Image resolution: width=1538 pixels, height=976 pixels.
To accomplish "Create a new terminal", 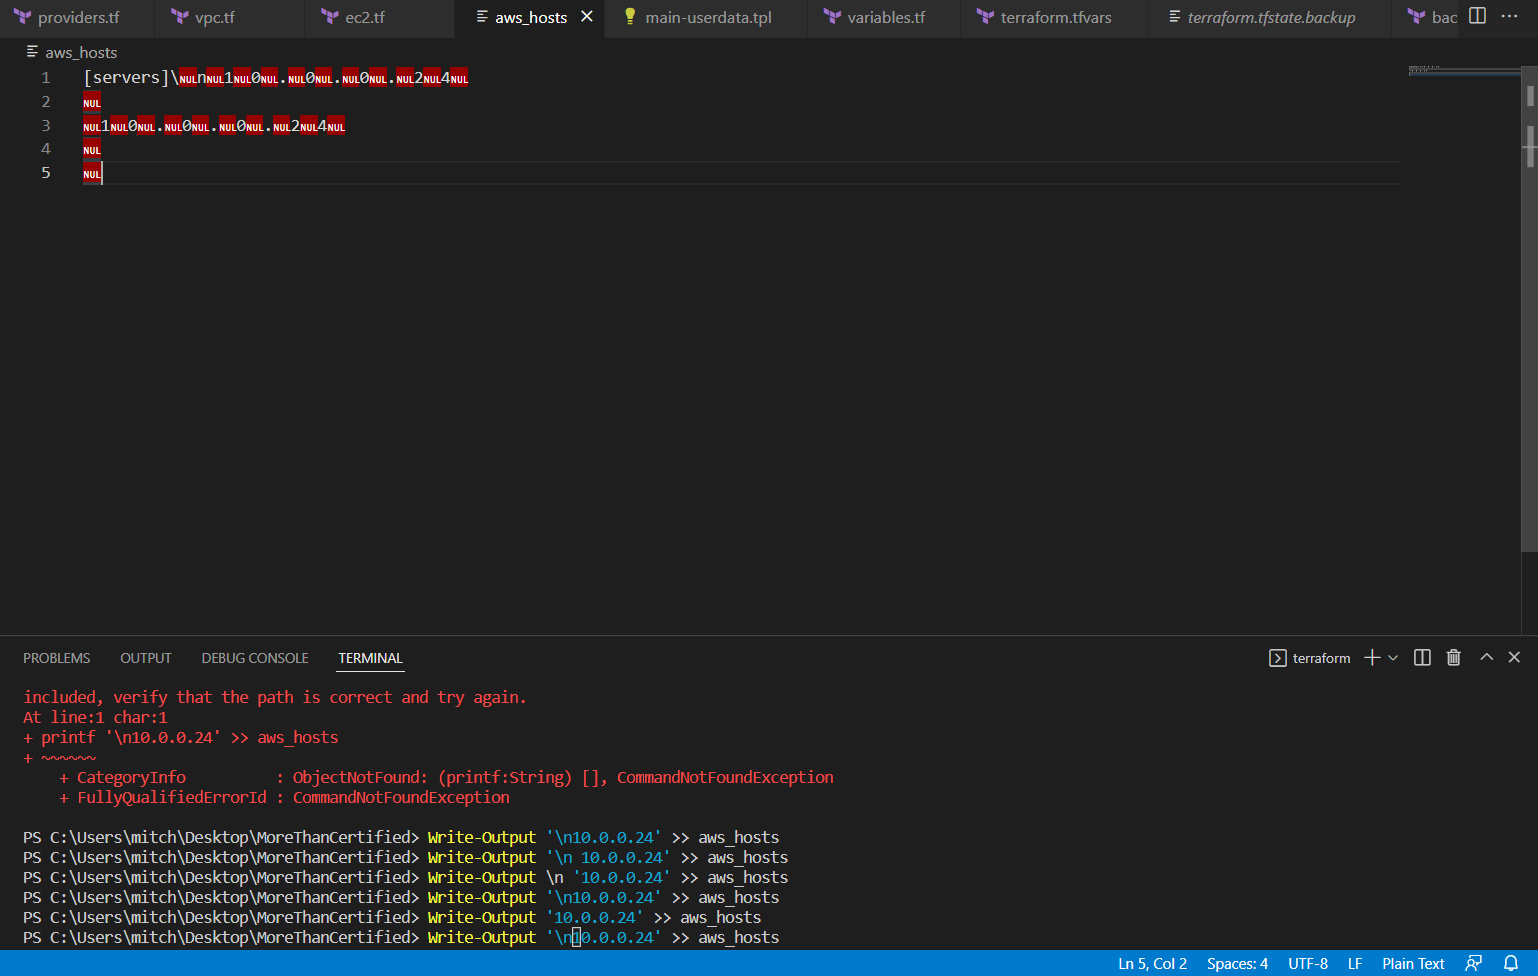I will click(1372, 657).
